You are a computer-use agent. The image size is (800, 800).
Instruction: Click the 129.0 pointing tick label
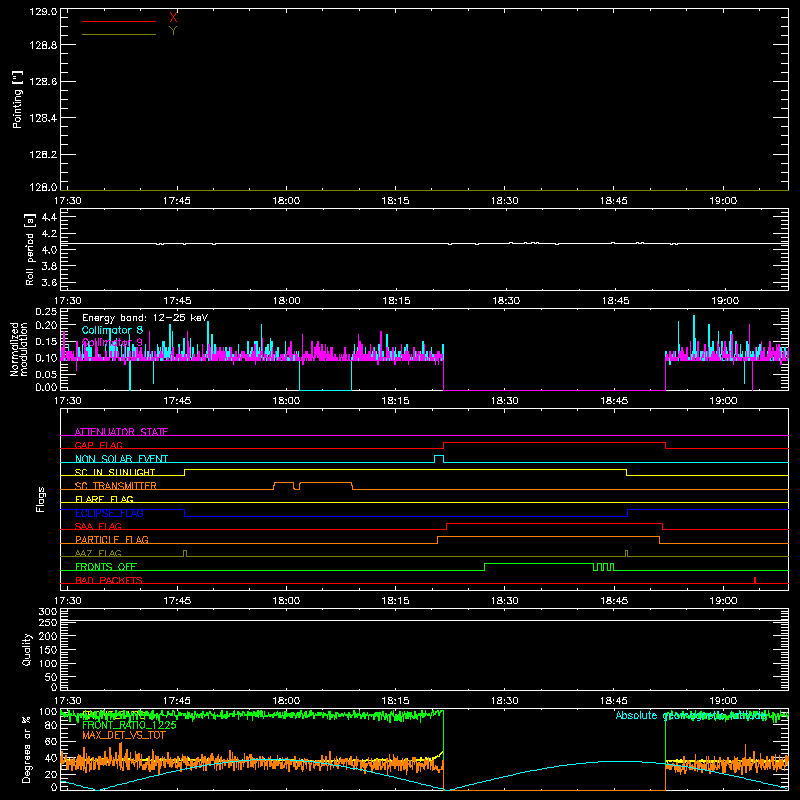click(x=43, y=12)
